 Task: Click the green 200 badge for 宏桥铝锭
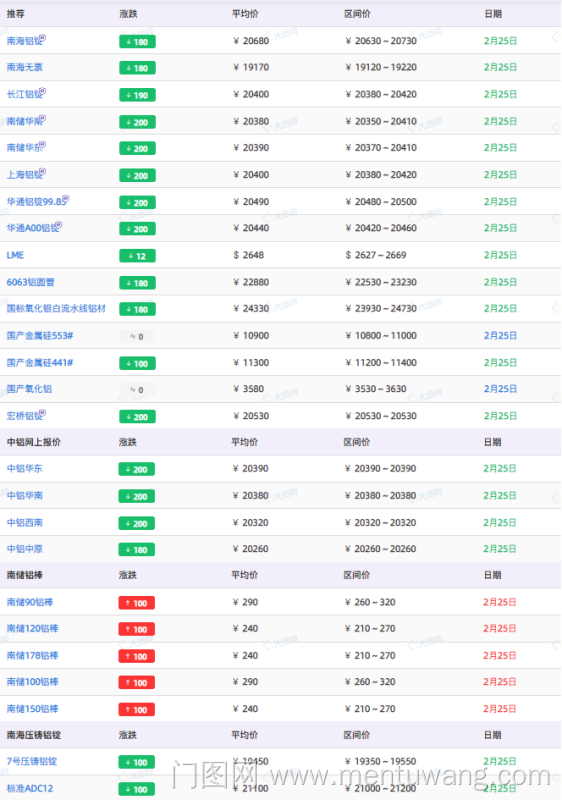[137, 417]
